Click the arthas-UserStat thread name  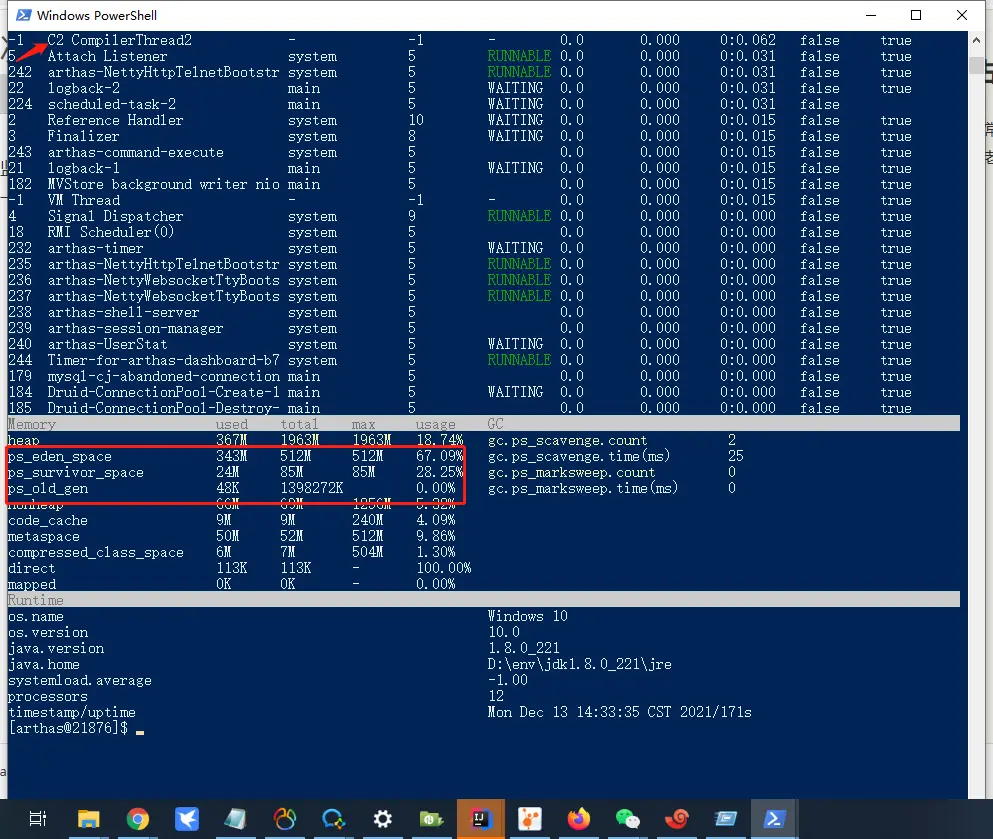click(x=108, y=344)
